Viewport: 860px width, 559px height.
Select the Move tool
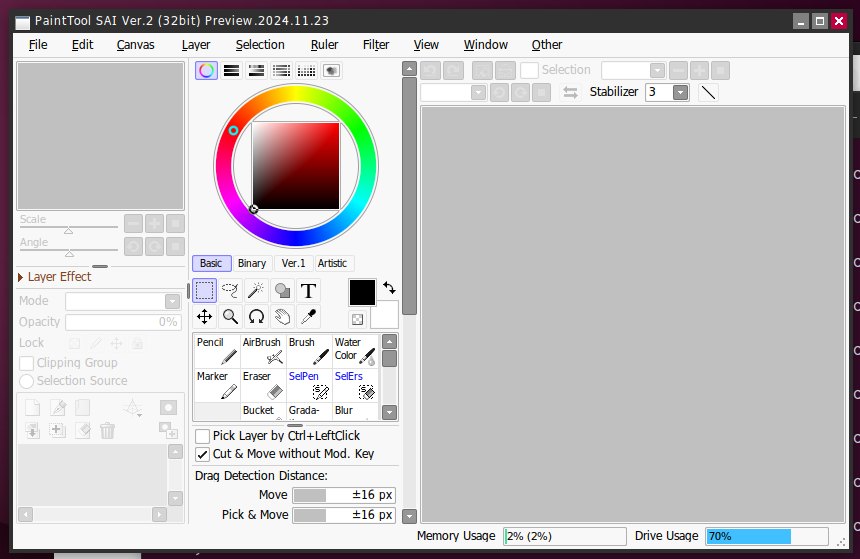click(x=205, y=317)
